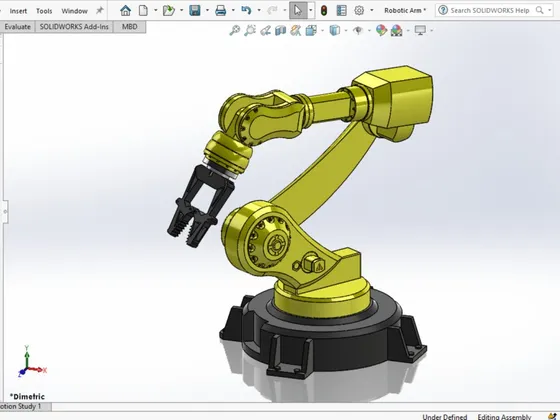Open the Insert menu

(18, 11)
